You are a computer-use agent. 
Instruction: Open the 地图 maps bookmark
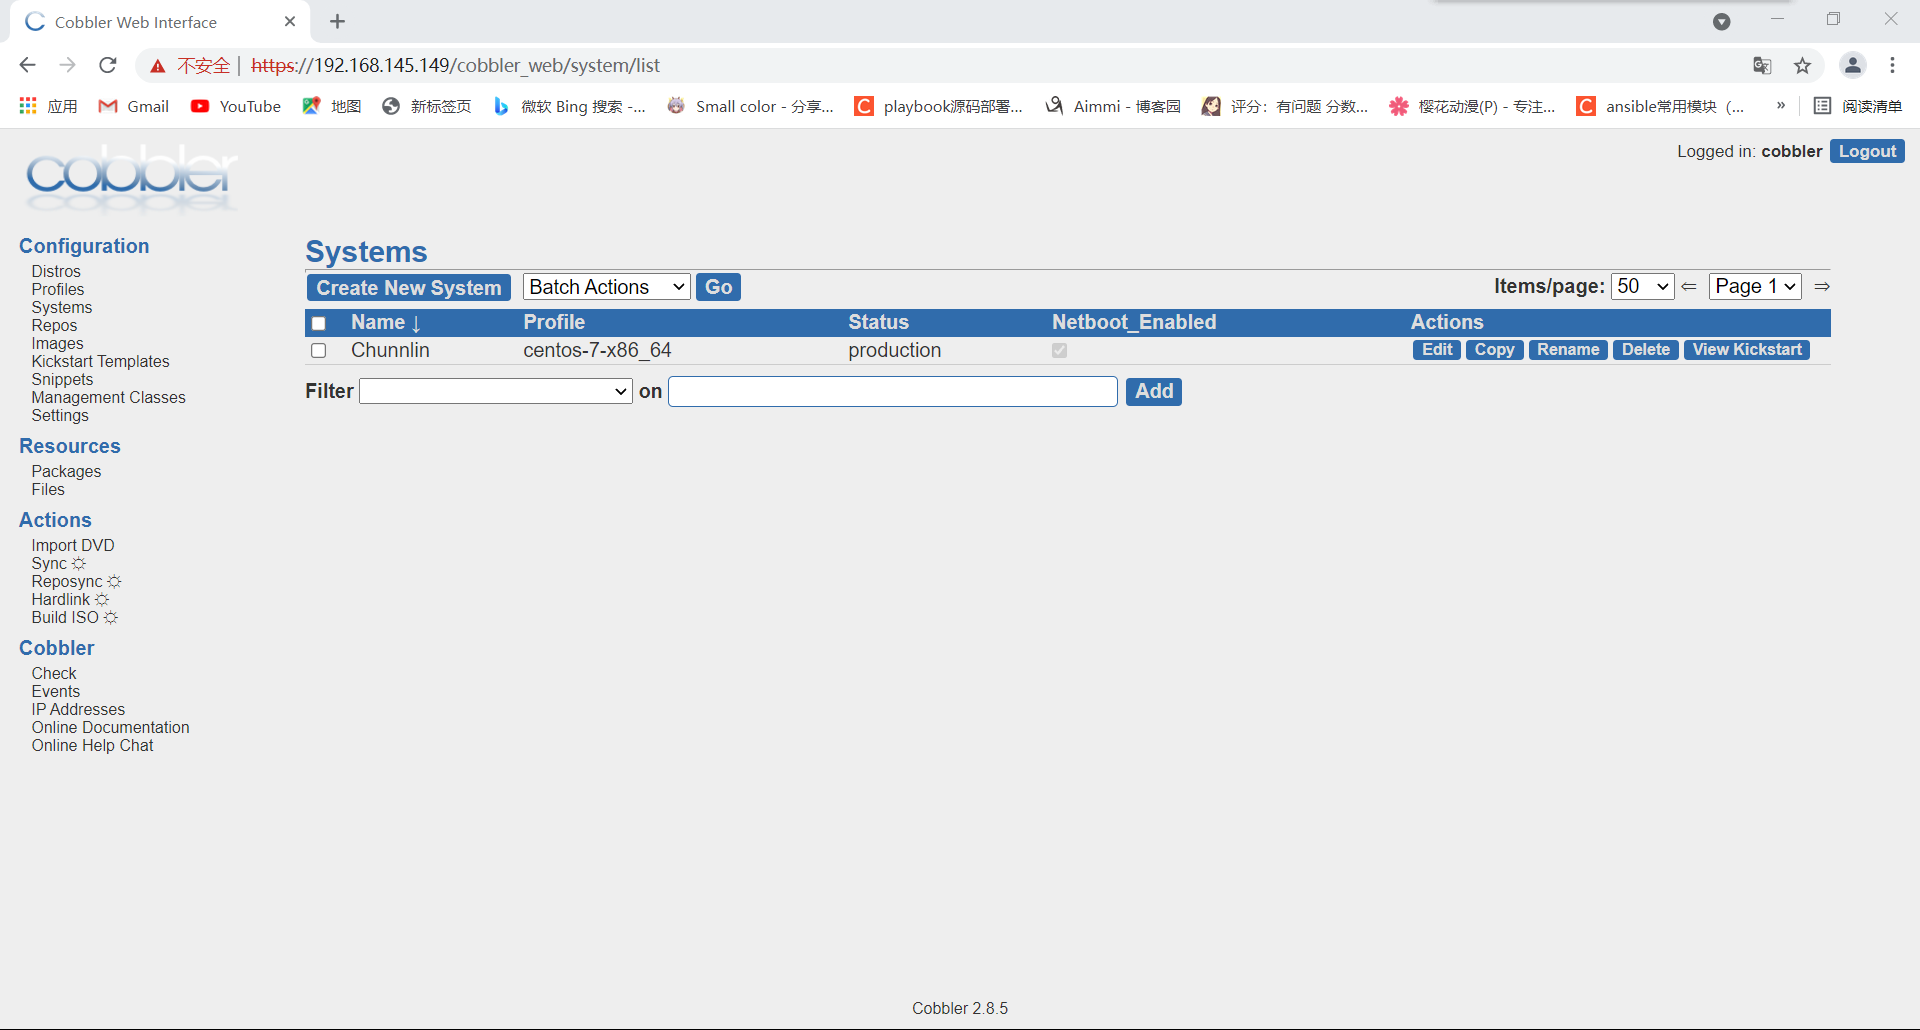(332, 106)
